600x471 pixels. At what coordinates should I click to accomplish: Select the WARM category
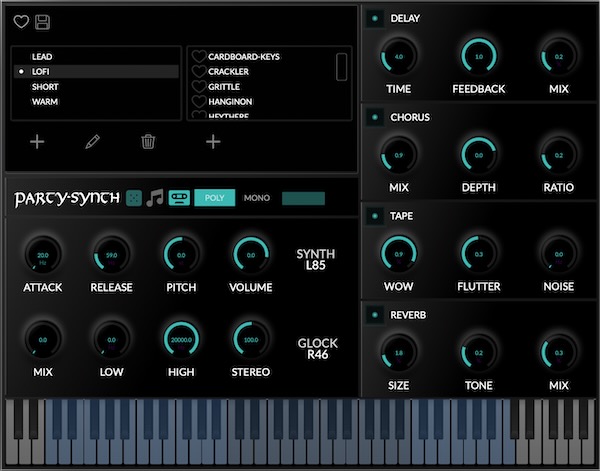96,102
